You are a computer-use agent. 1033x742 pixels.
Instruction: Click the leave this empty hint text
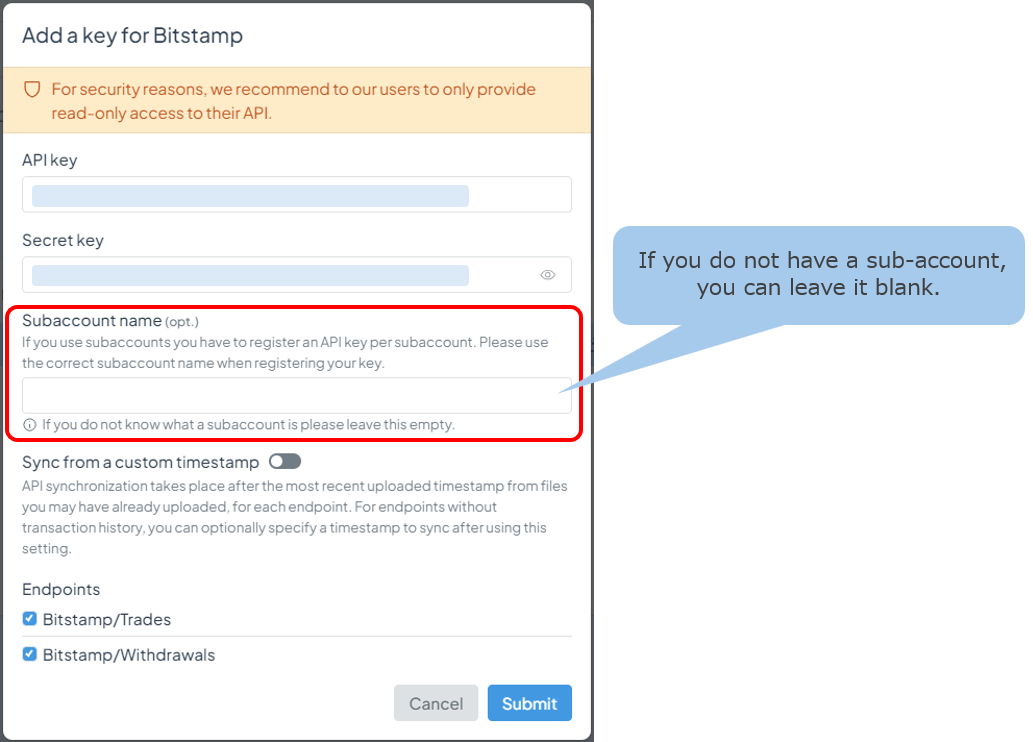[248, 424]
